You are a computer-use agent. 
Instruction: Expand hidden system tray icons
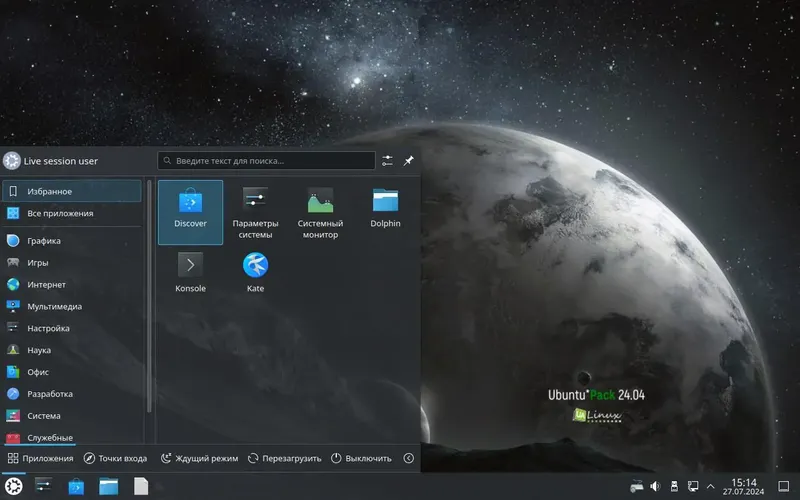coord(710,487)
